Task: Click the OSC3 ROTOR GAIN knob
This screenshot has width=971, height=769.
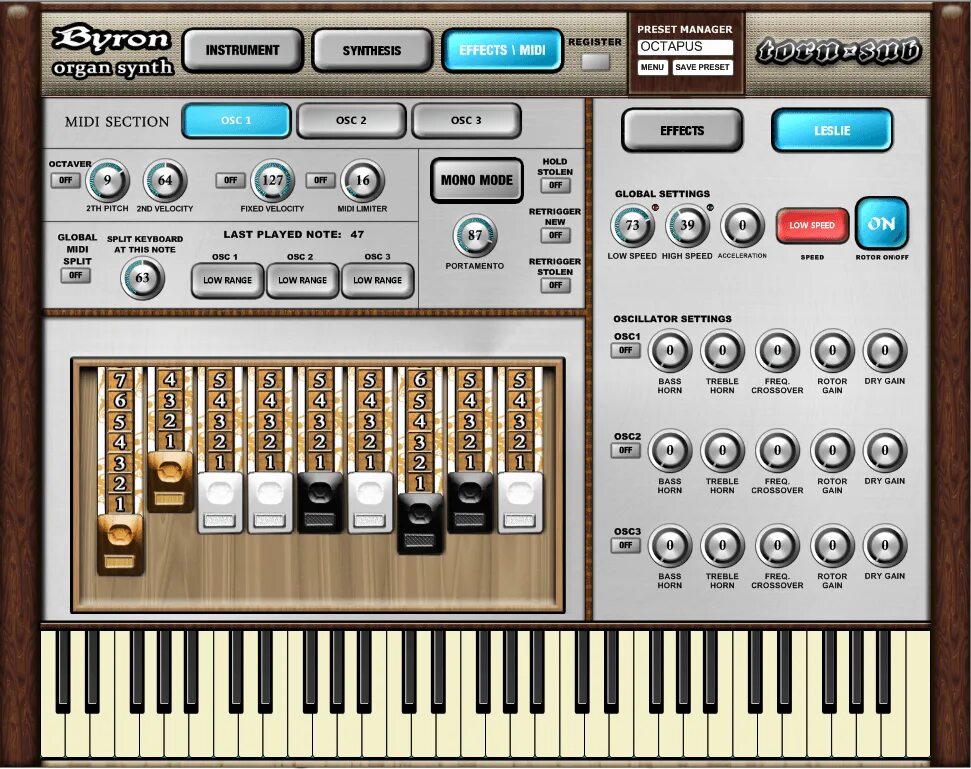Action: [832, 546]
